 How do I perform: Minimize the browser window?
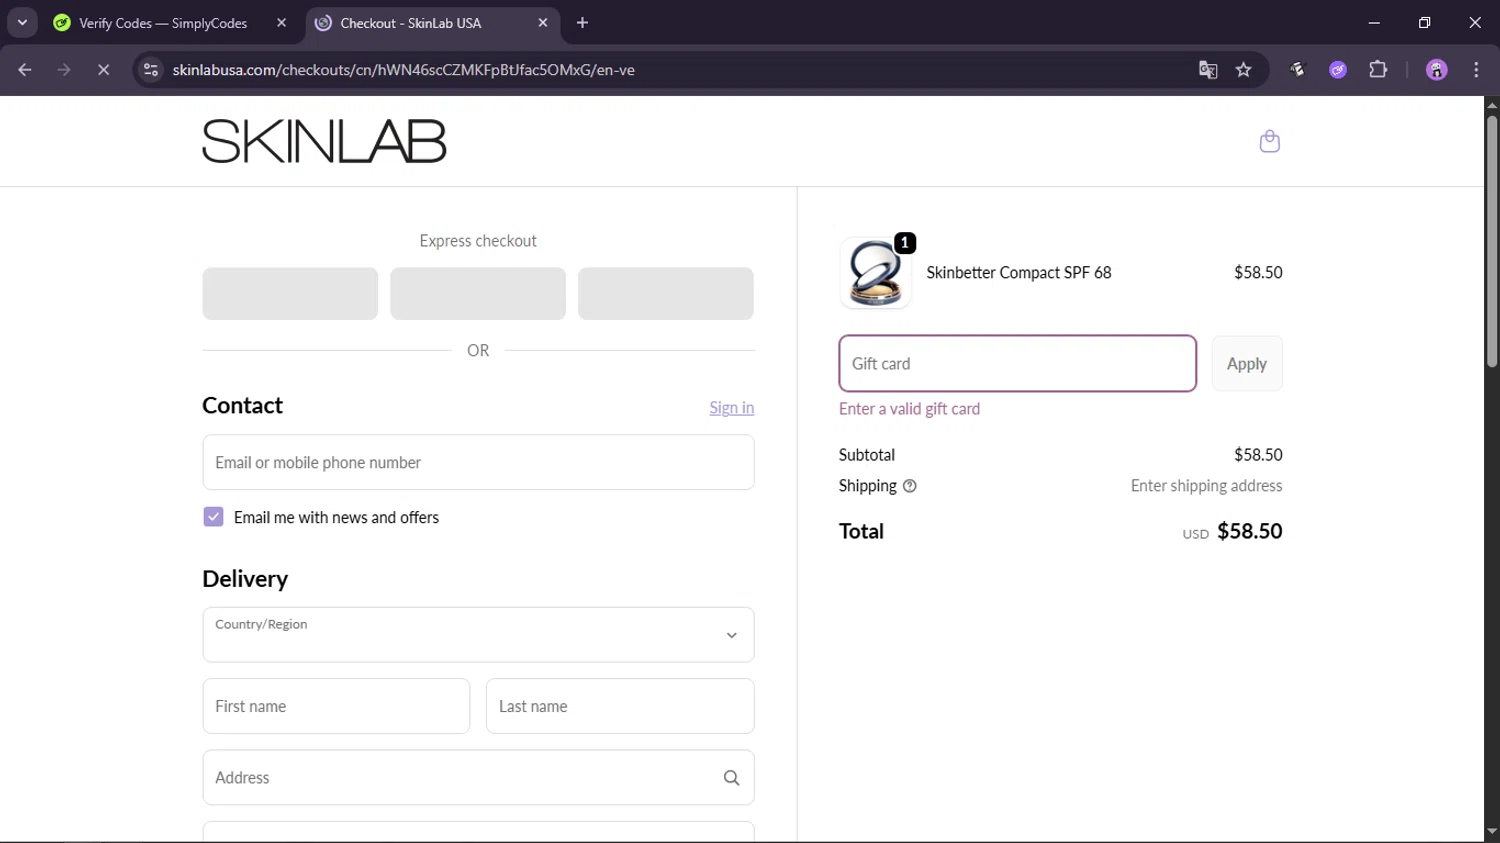pos(1374,23)
